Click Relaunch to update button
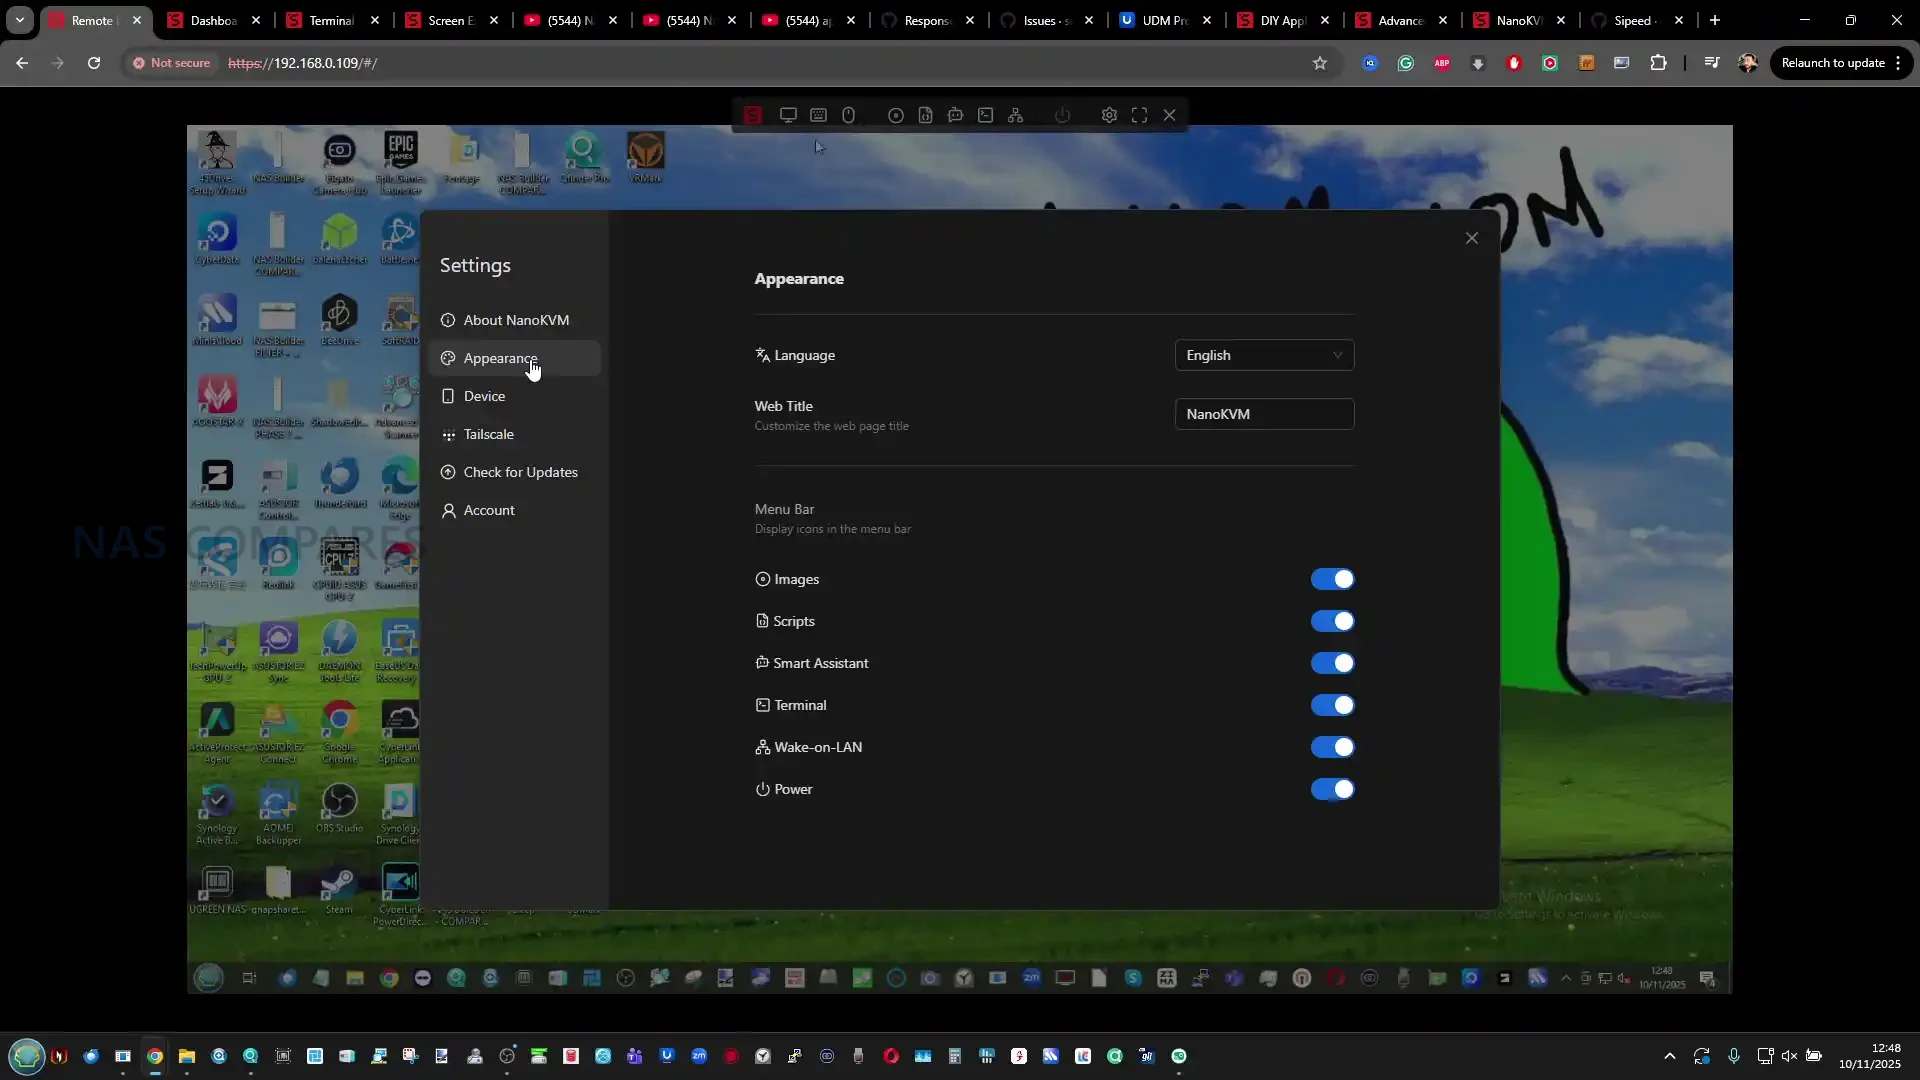Viewport: 1920px width, 1080px height. pos(1832,63)
